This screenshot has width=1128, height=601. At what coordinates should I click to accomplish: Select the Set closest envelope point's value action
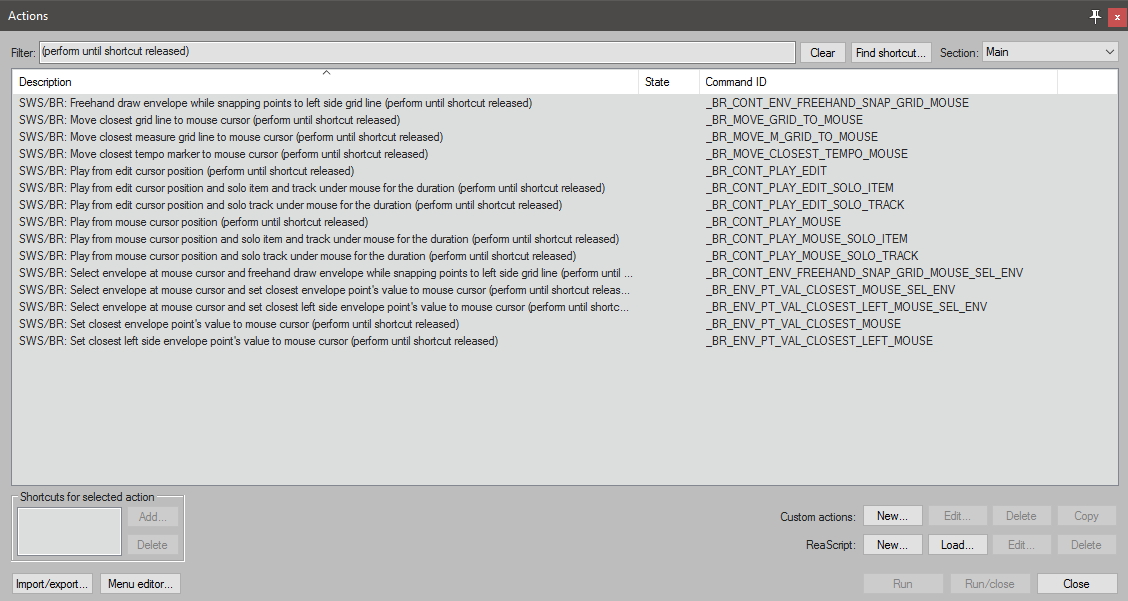(238, 324)
